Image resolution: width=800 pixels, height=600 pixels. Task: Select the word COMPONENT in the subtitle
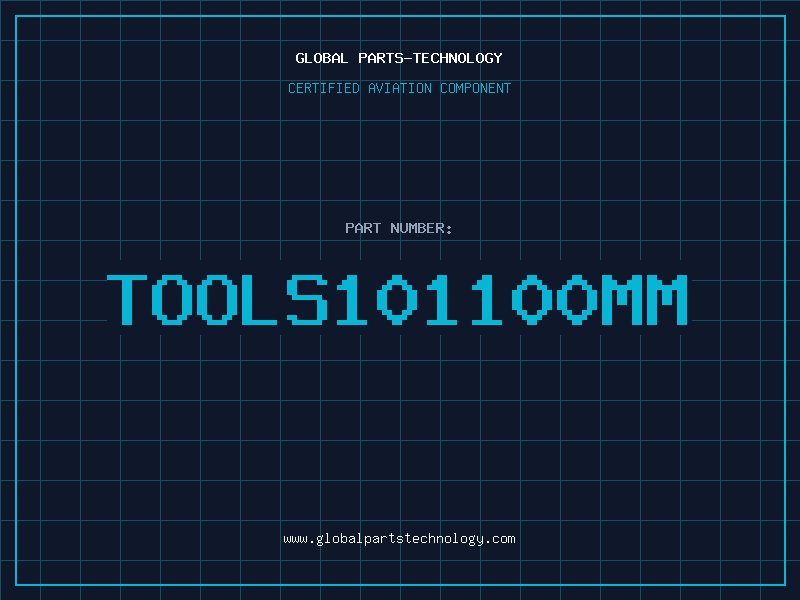474,88
